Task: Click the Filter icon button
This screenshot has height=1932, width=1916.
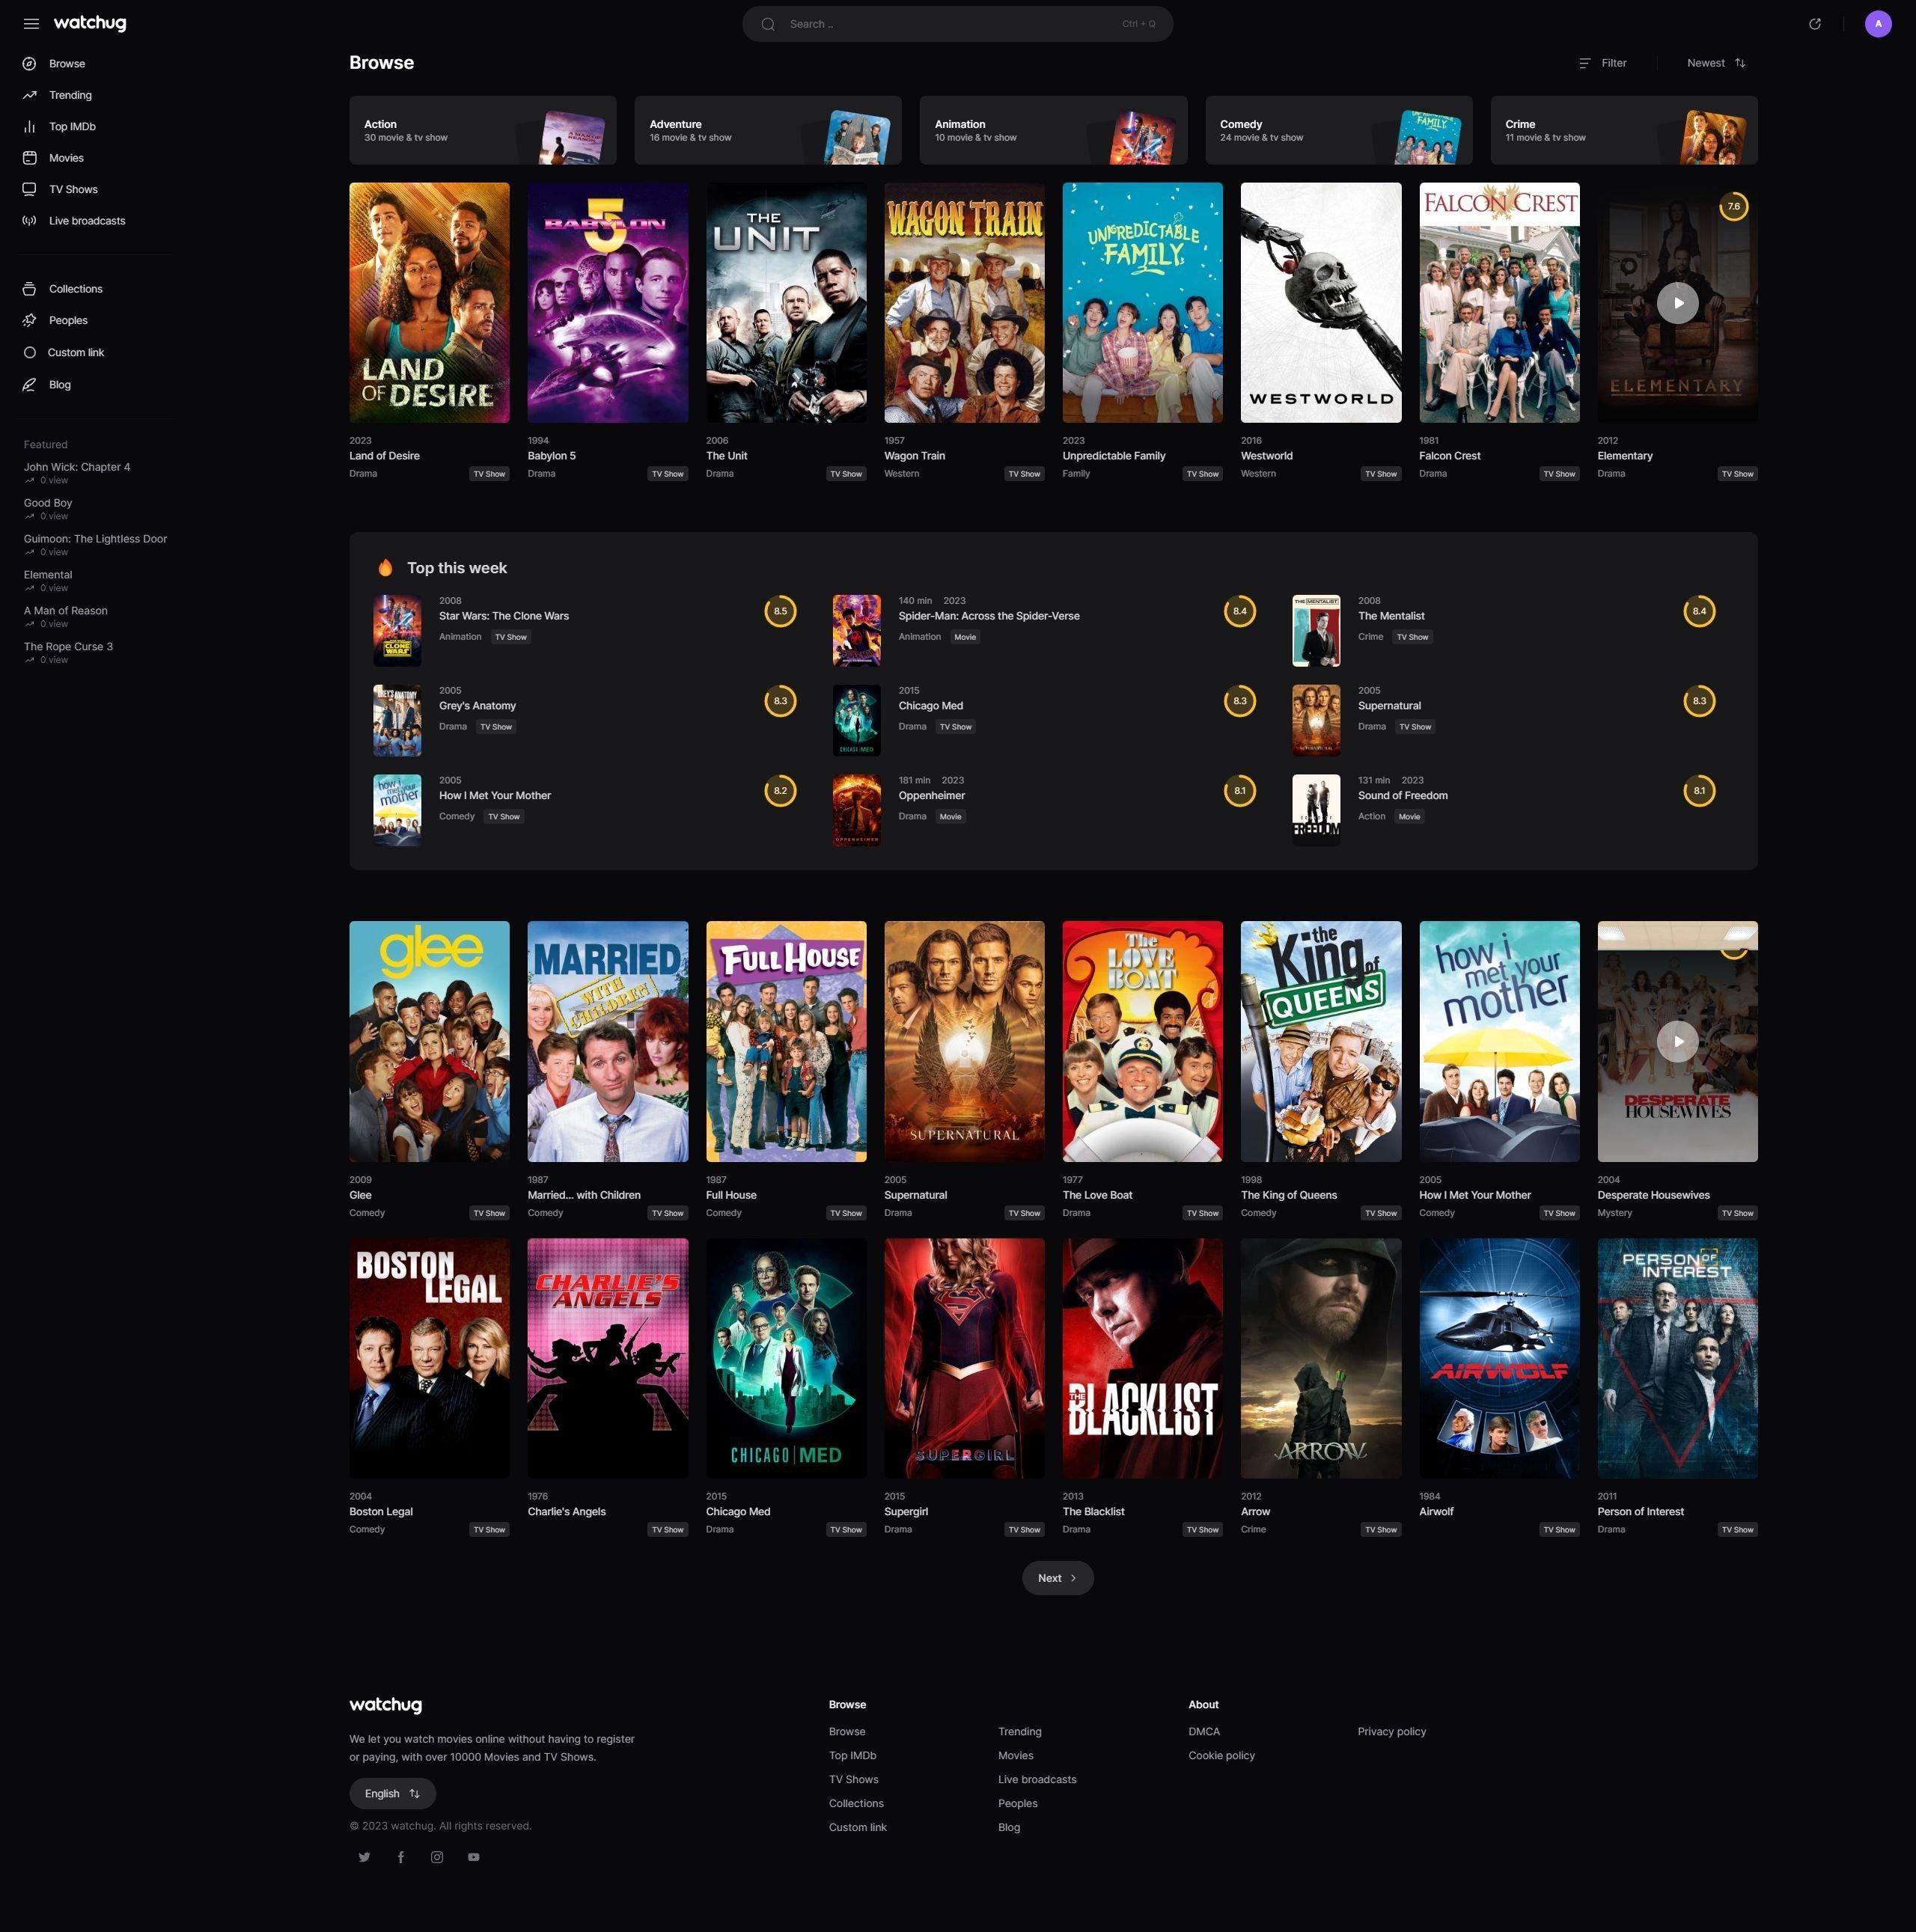Action: [x=1602, y=63]
